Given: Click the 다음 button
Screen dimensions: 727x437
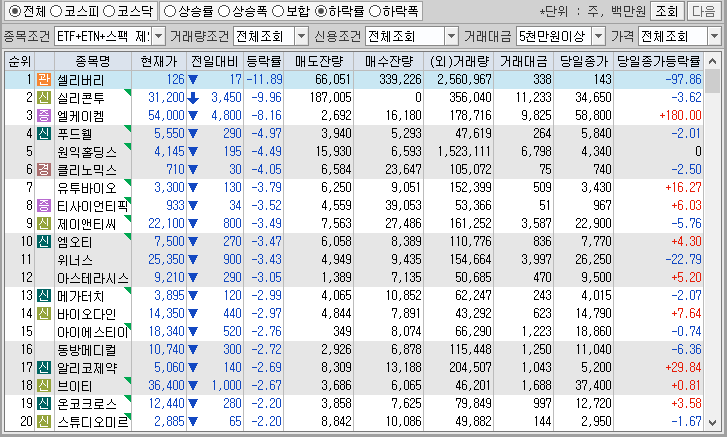Looking at the screenshot, I should (703, 11).
